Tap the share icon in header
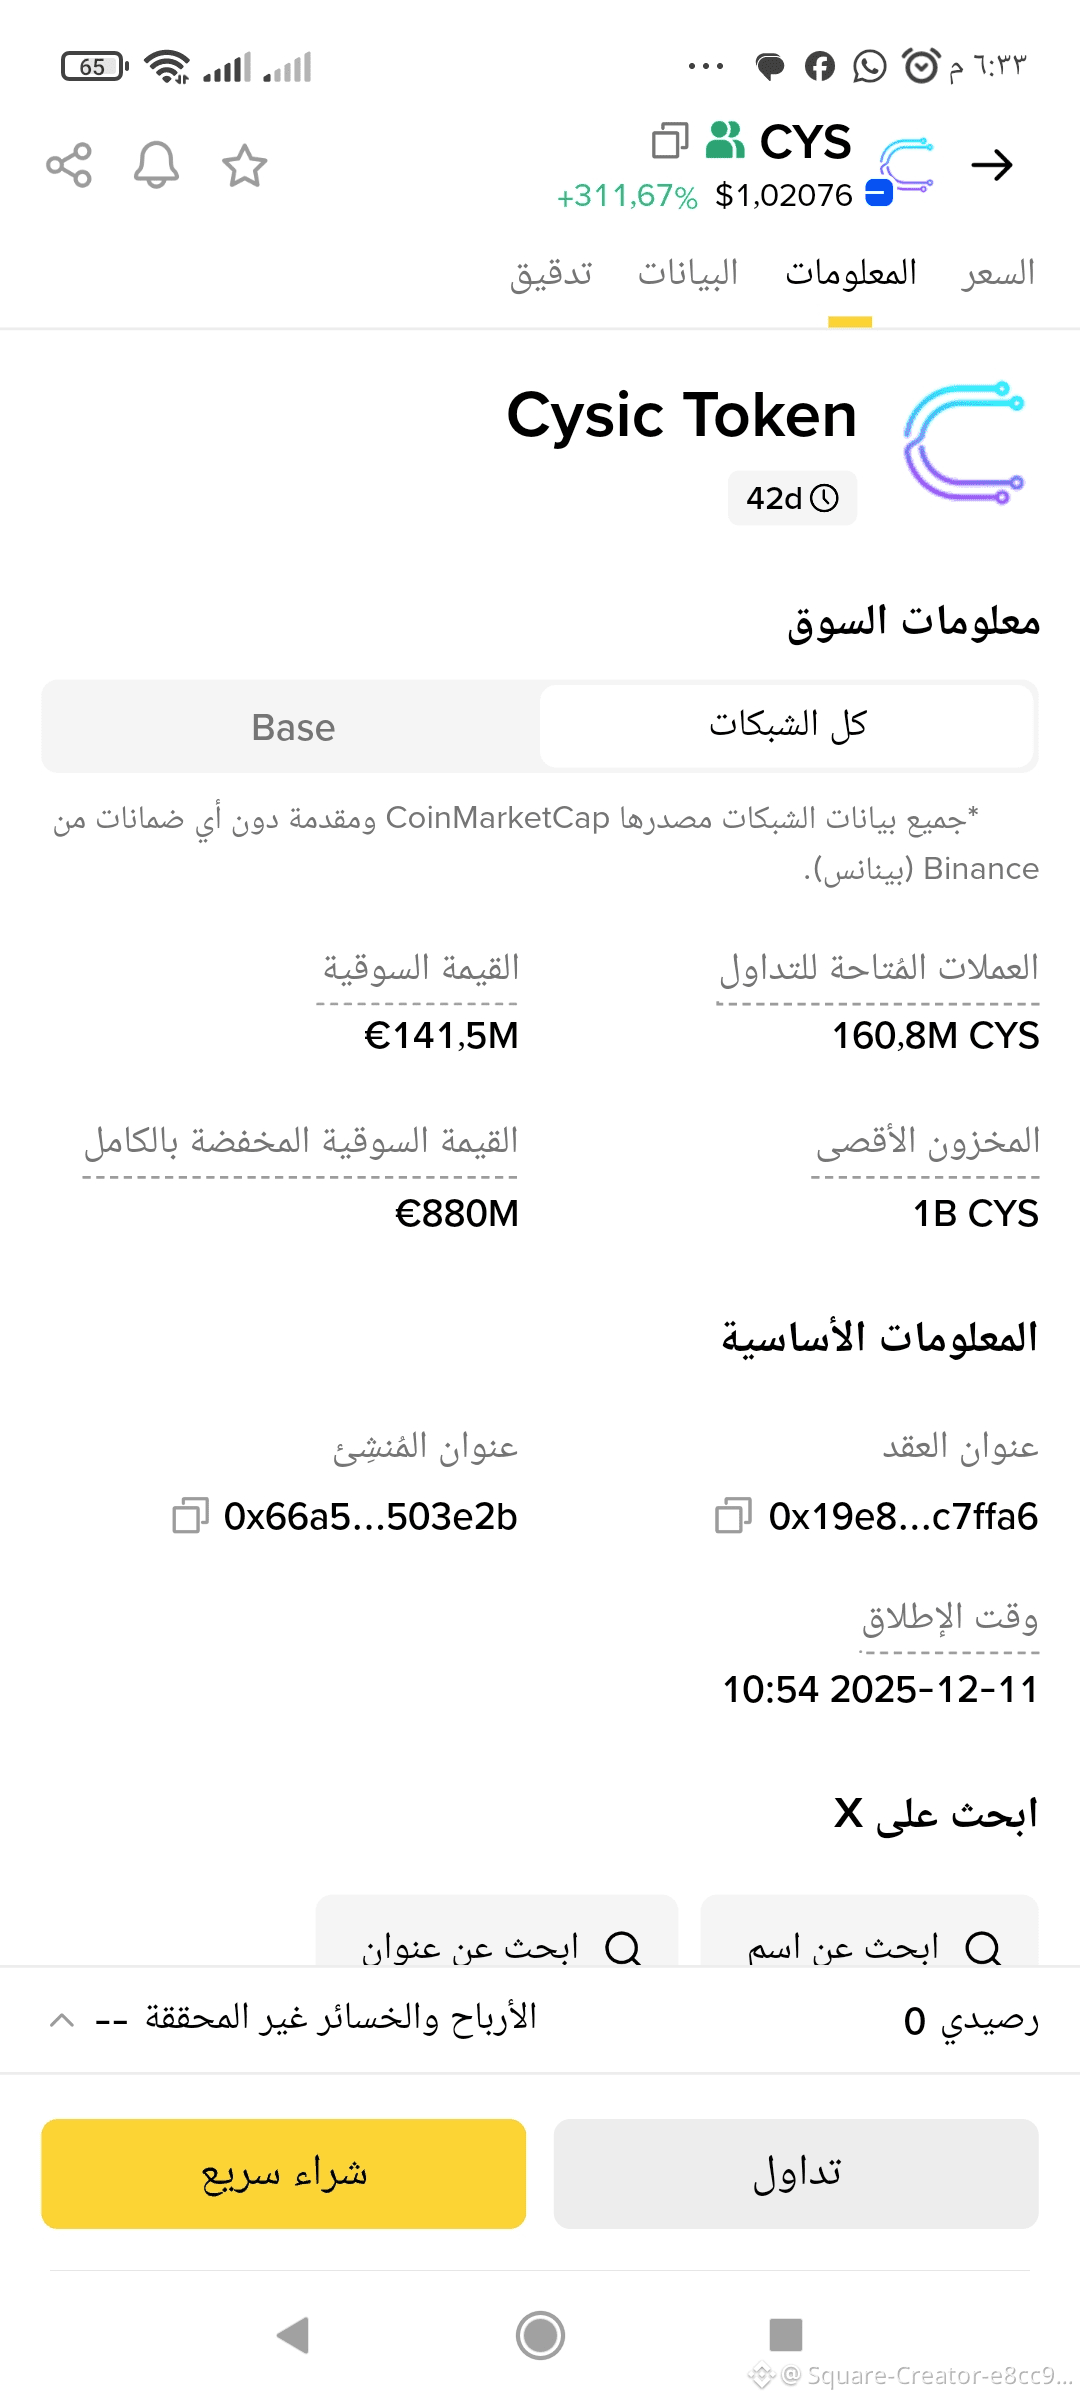This screenshot has height=2400, width=1080. coord(69,165)
